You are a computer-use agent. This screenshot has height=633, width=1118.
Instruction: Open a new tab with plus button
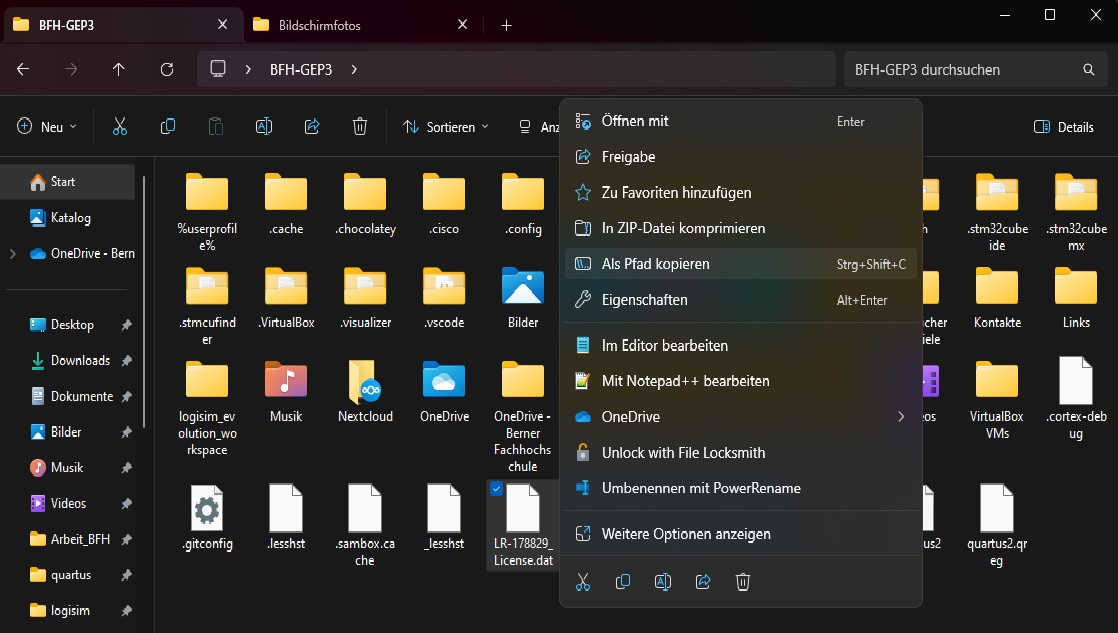[506, 26]
